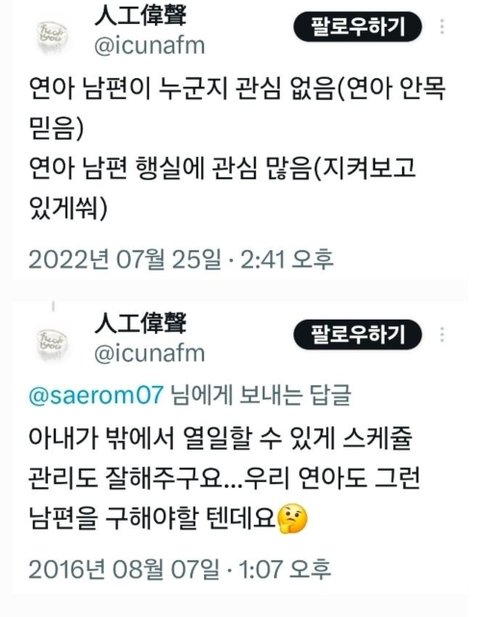Open @icunafm handle in second tweet
This screenshot has height=617, width=480.
pyautogui.click(x=150, y=354)
